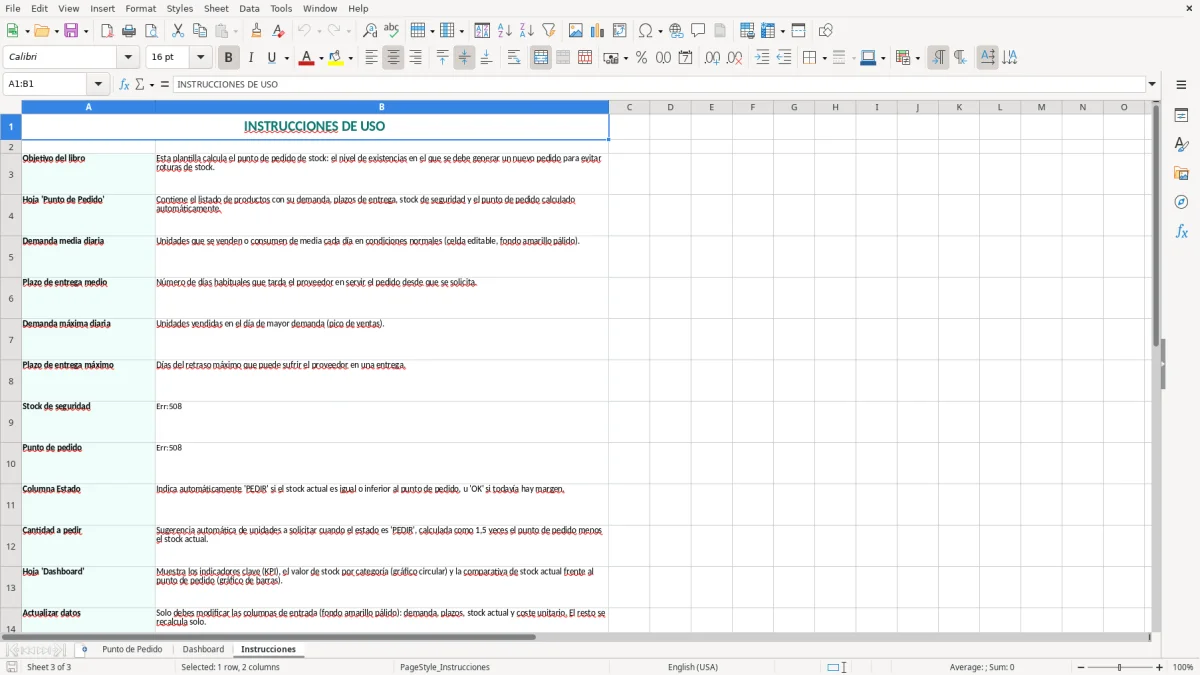Format as percent
The image size is (1200, 675).
click(641, 58)
